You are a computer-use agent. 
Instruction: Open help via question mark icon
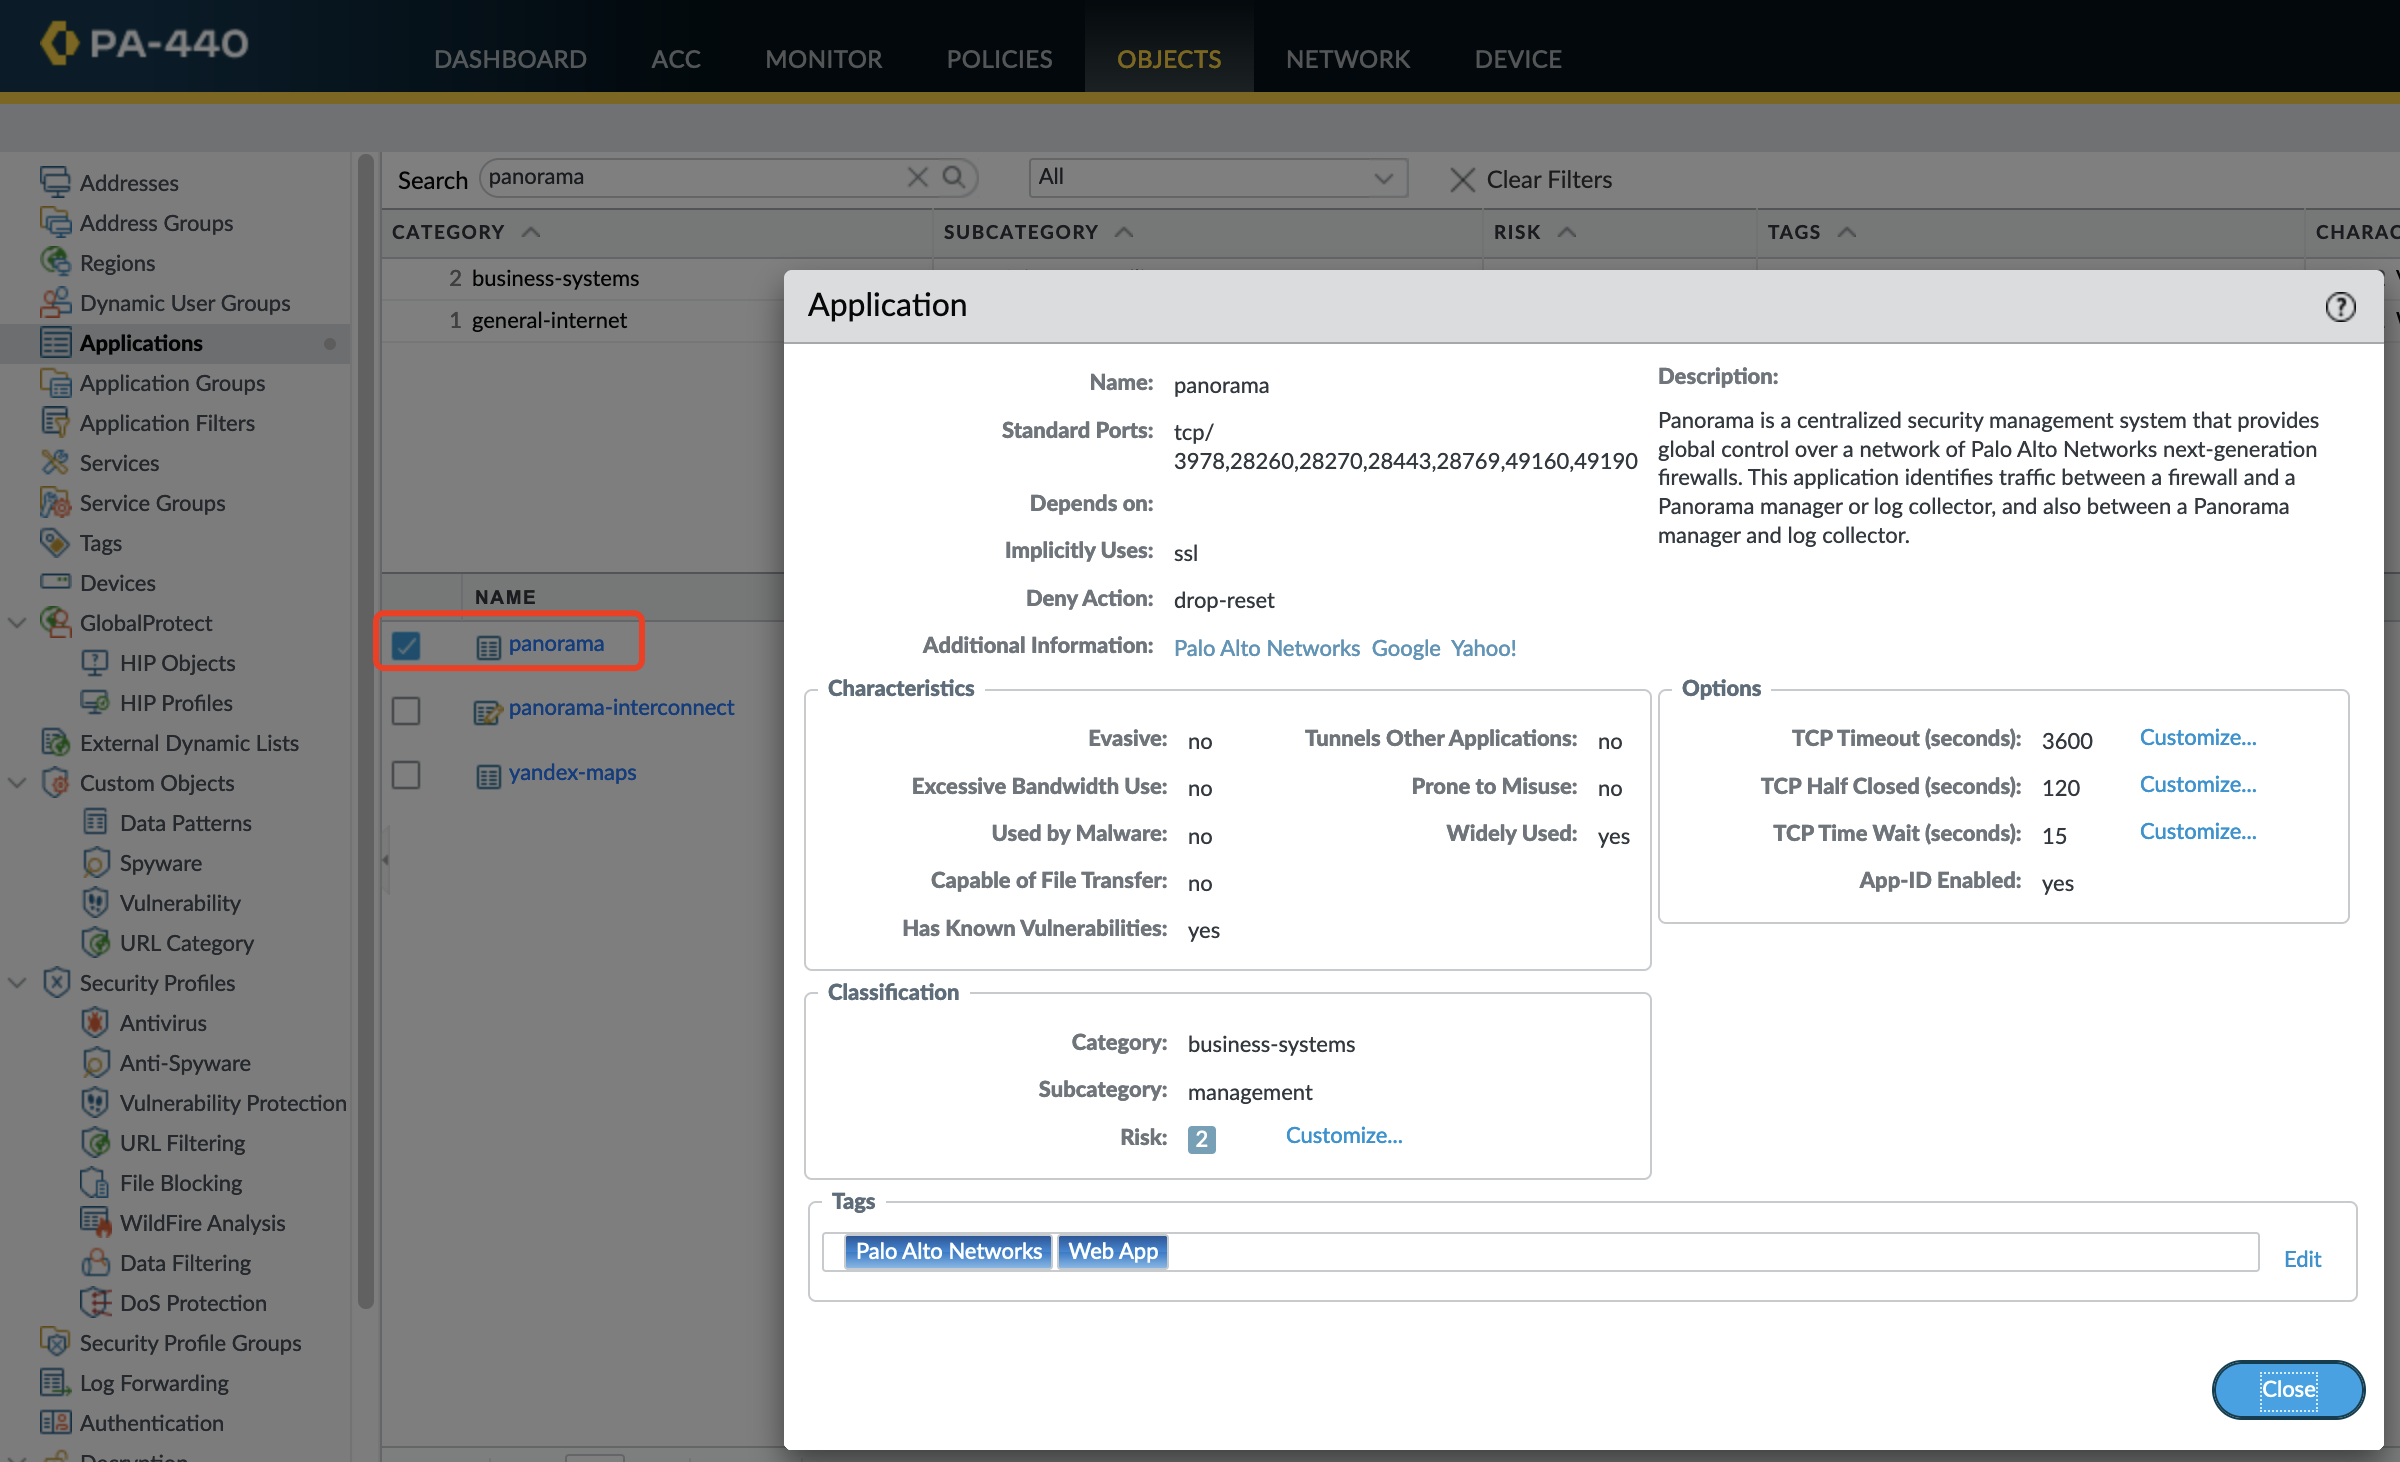pyautogui.click(x=2340, y=307)
